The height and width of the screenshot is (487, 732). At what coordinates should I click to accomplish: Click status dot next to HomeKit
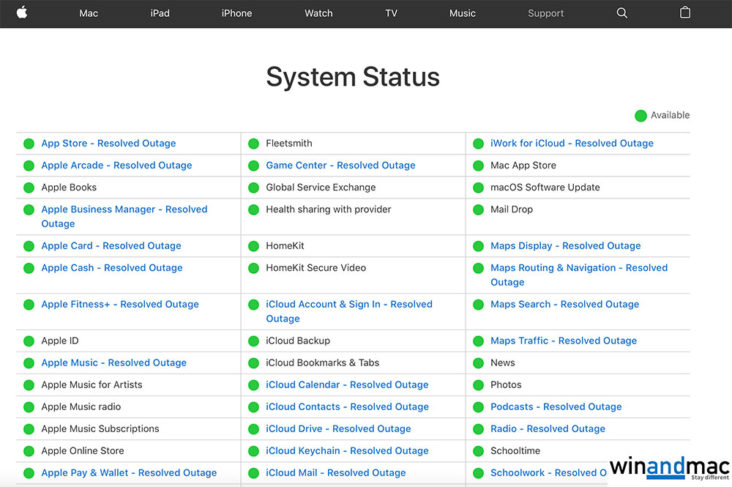(254, 246)
